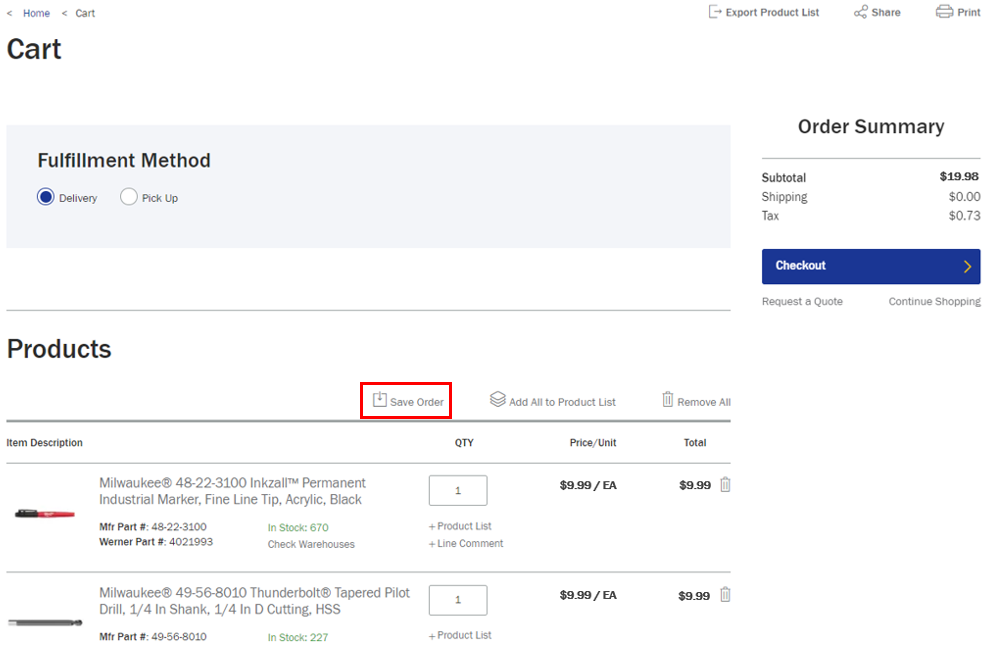The image size is (985, 670).
Task: Click the Inkzall marker product thumbnail
Action: (x=45, y=514)
